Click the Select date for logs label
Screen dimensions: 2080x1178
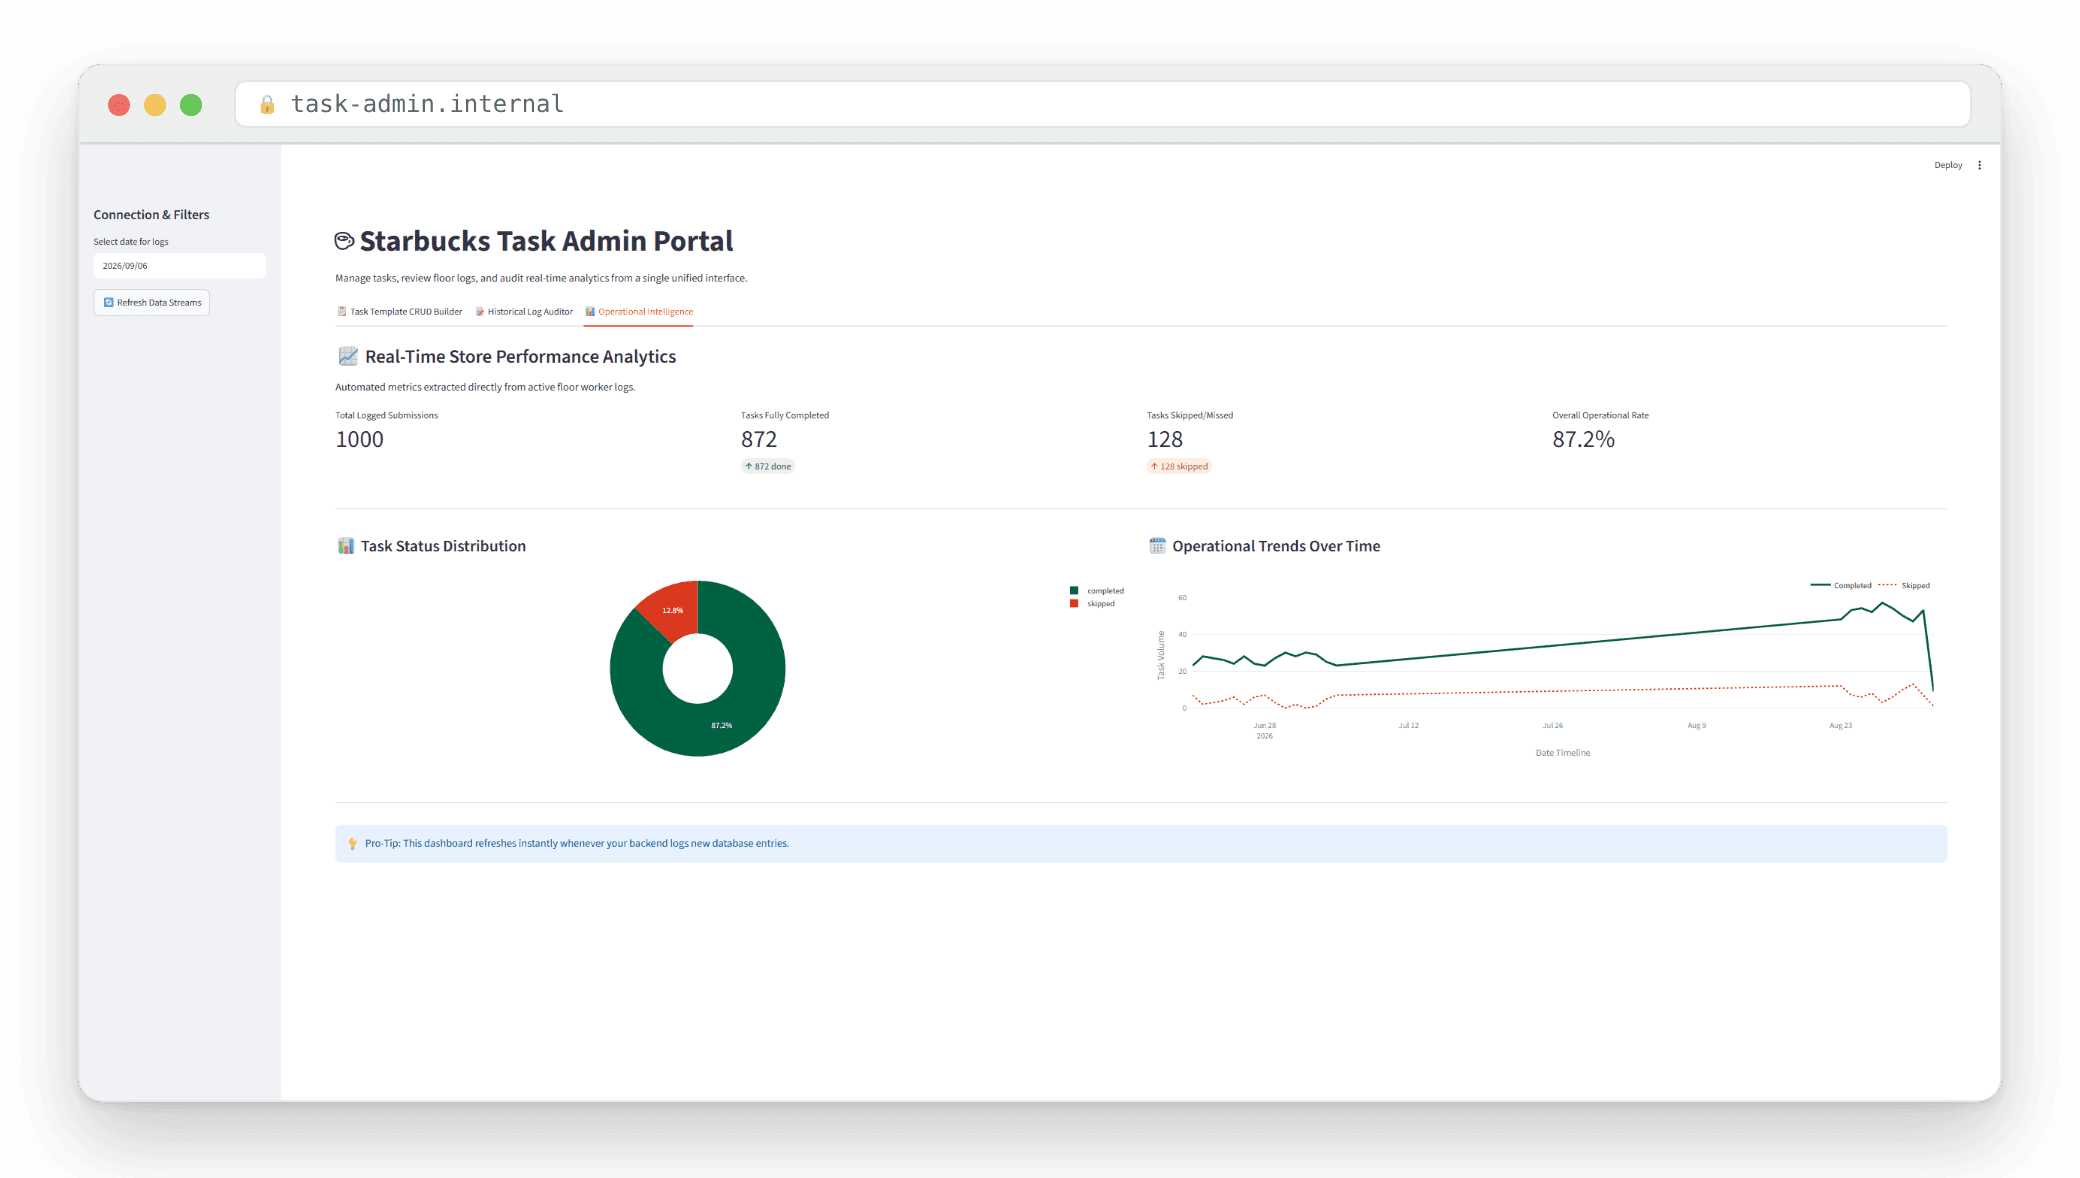(x=131, y=242)
